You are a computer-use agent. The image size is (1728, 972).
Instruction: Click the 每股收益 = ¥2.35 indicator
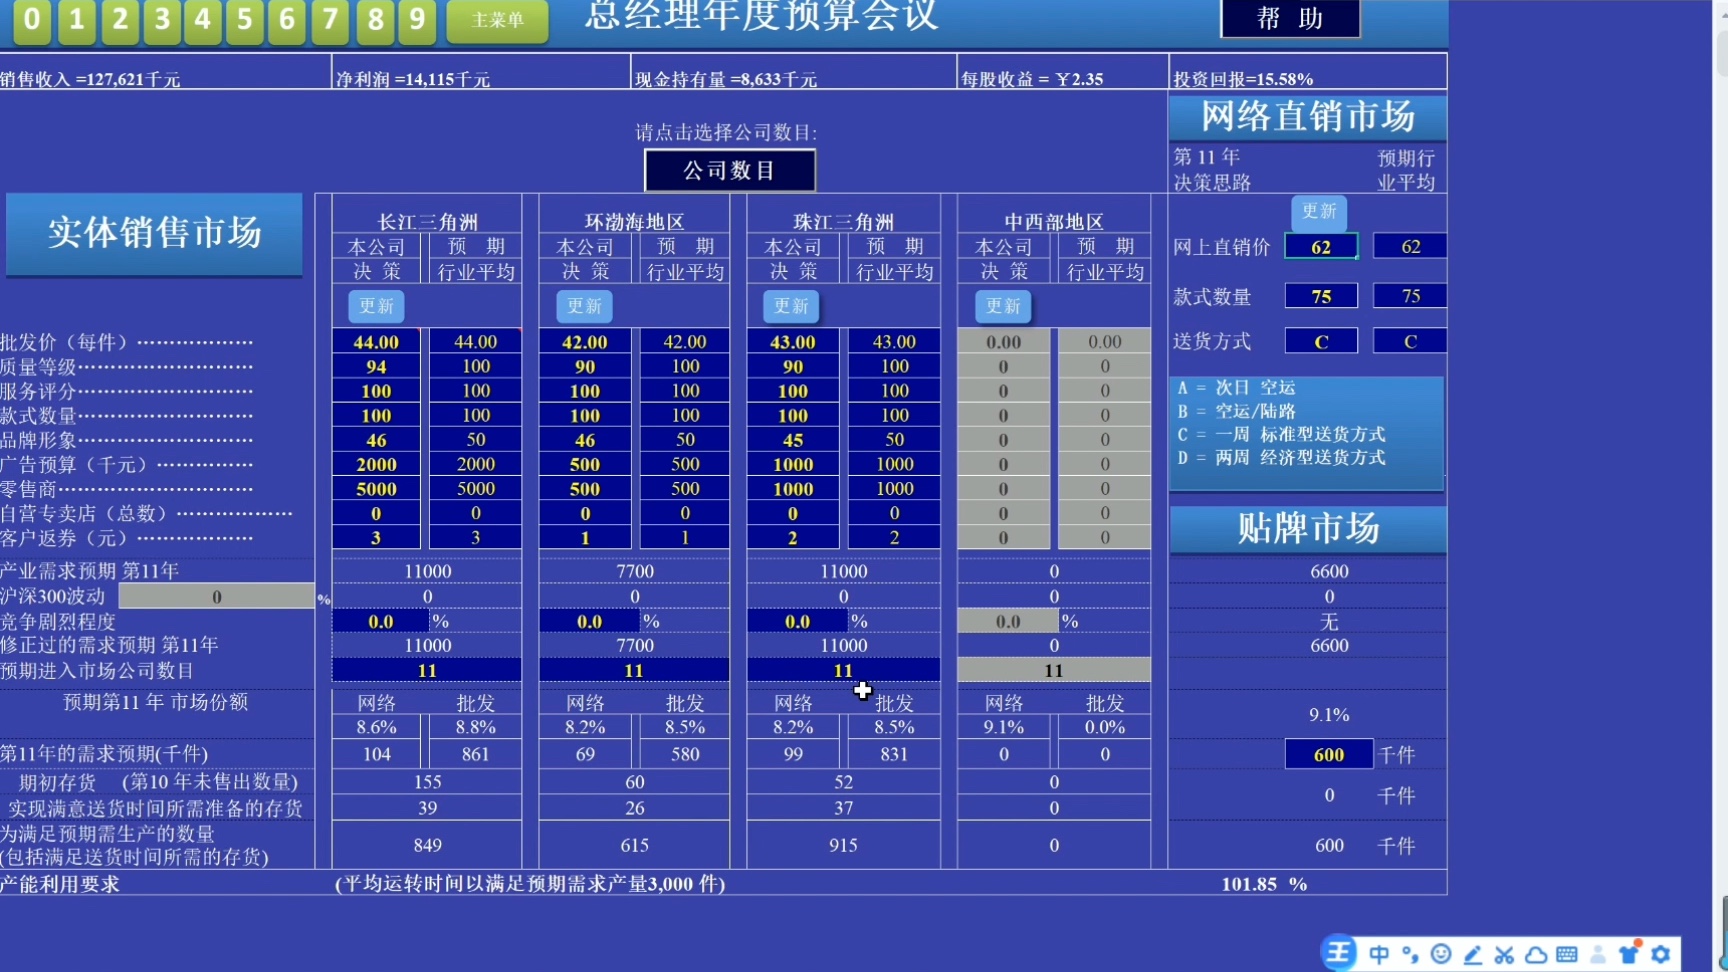click(1032, 79)
